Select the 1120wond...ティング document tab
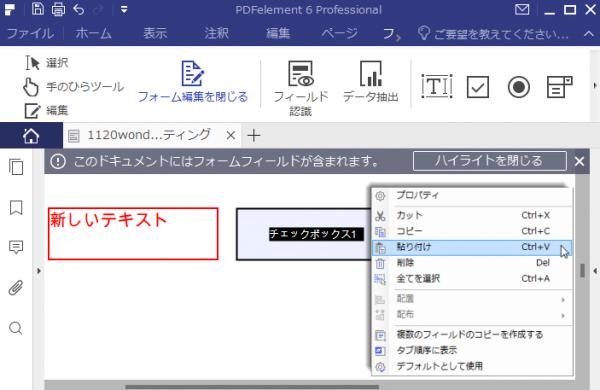Image resolution: width=600 pixels, height=390 pixels. click(148, 135)
